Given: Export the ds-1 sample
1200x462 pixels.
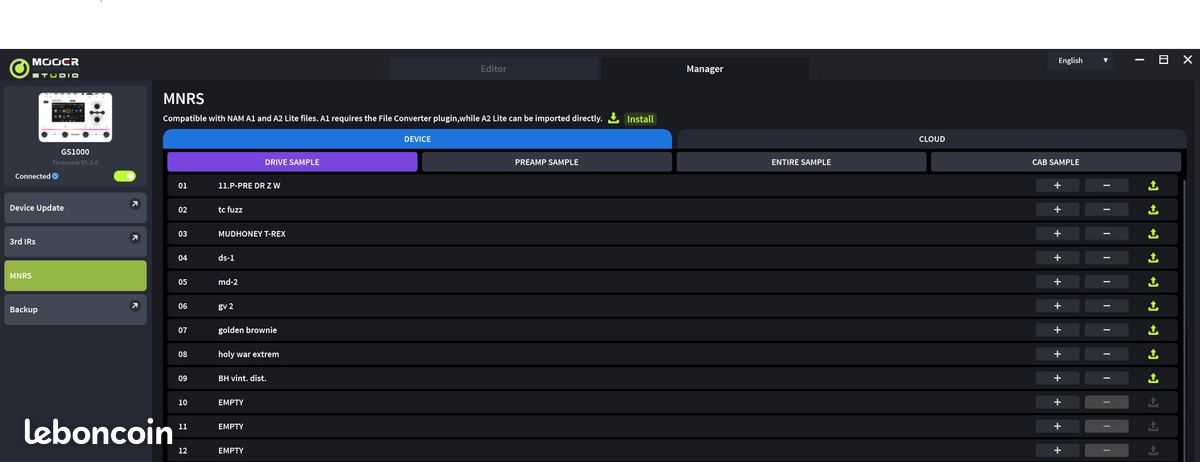Looking at the screenshot, I should (x=1153, y=257).
